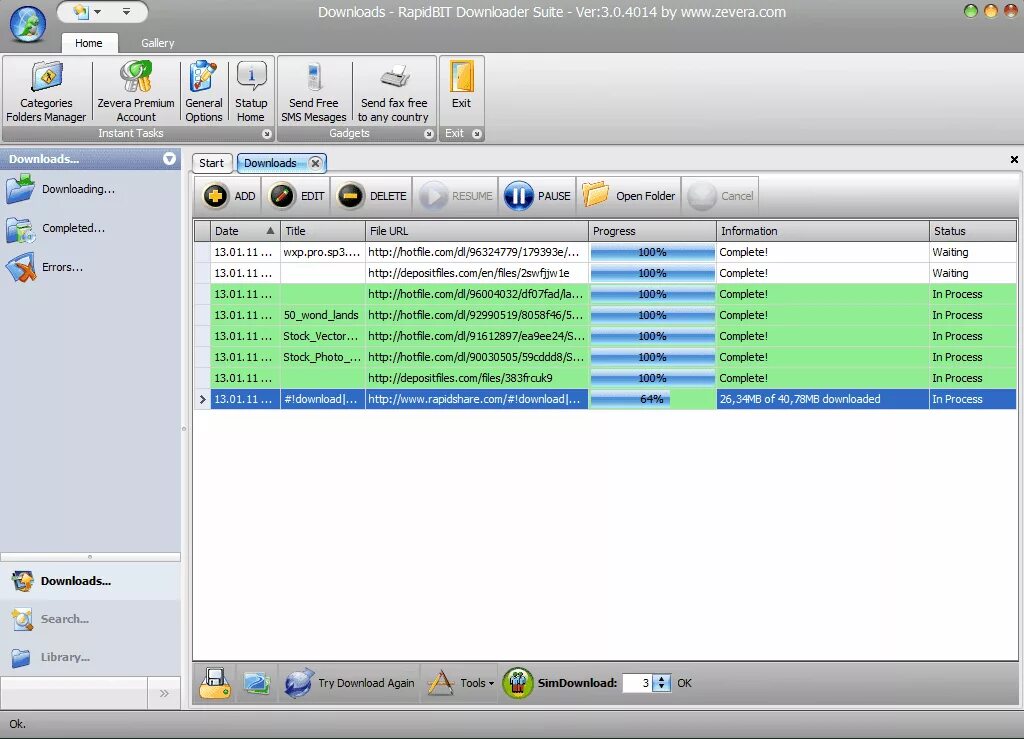Select the Downloads document tab
Image resolution: width=1024 pixels, height=739 pixels.
pos(270,163)
